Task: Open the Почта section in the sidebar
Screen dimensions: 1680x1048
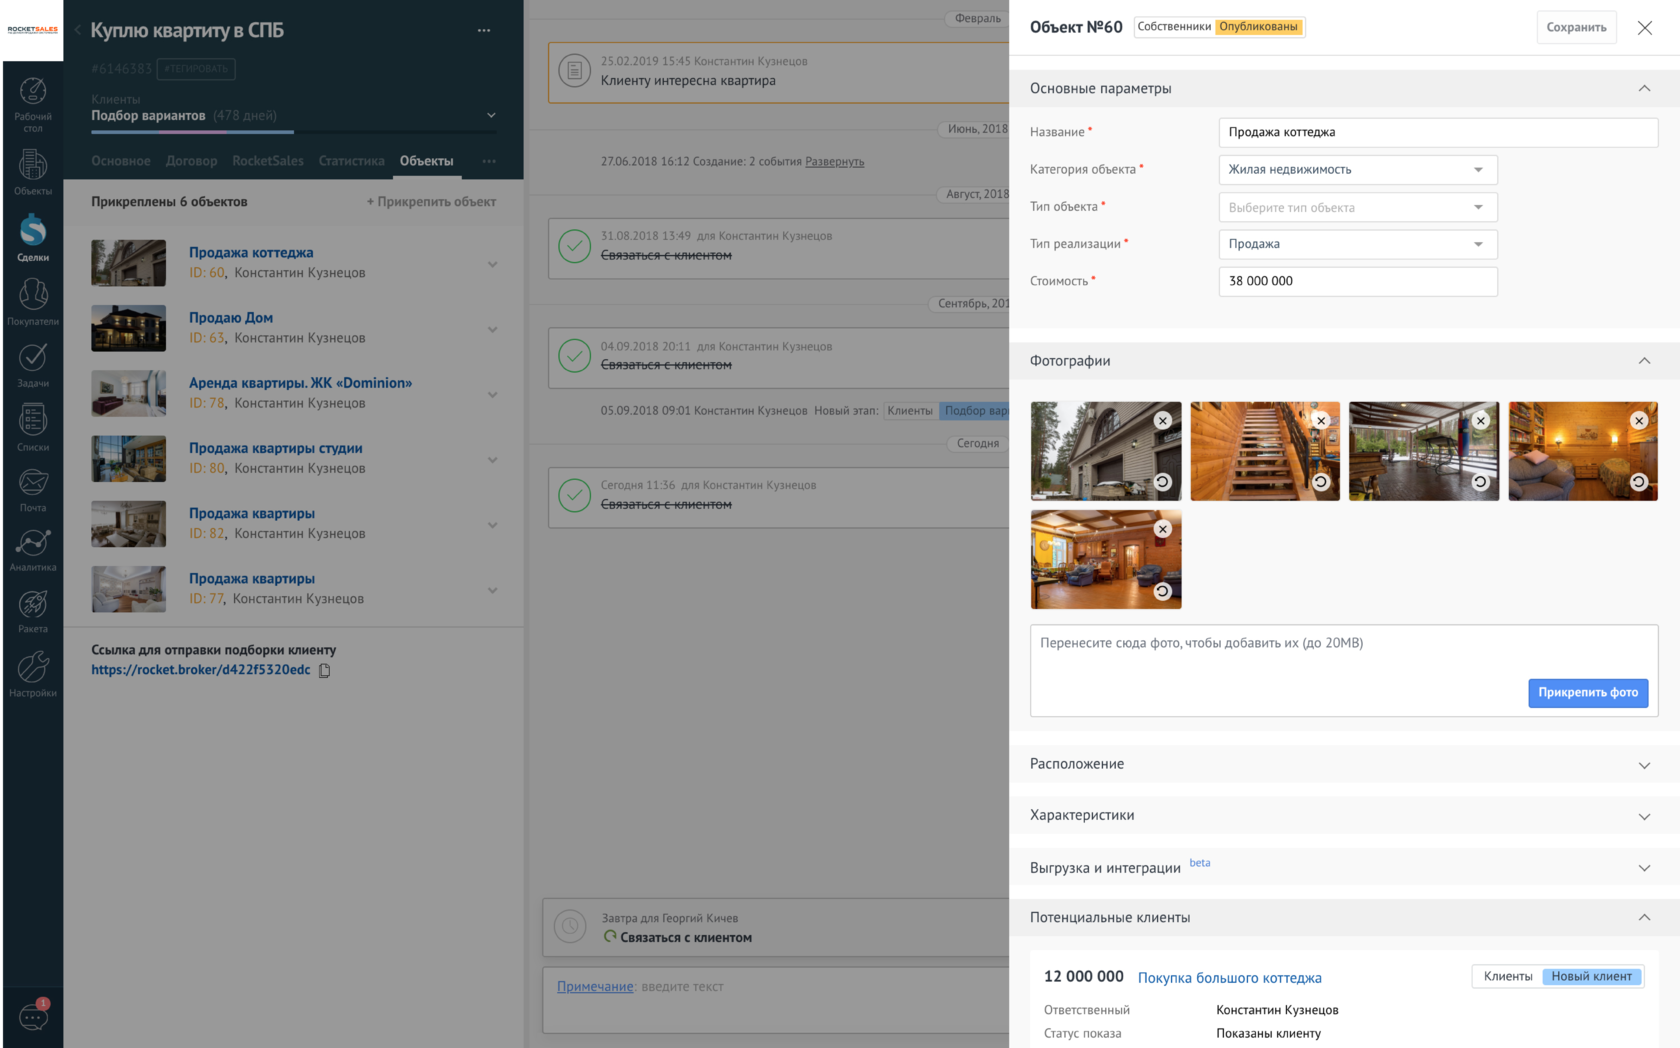Action: (33, 490)
